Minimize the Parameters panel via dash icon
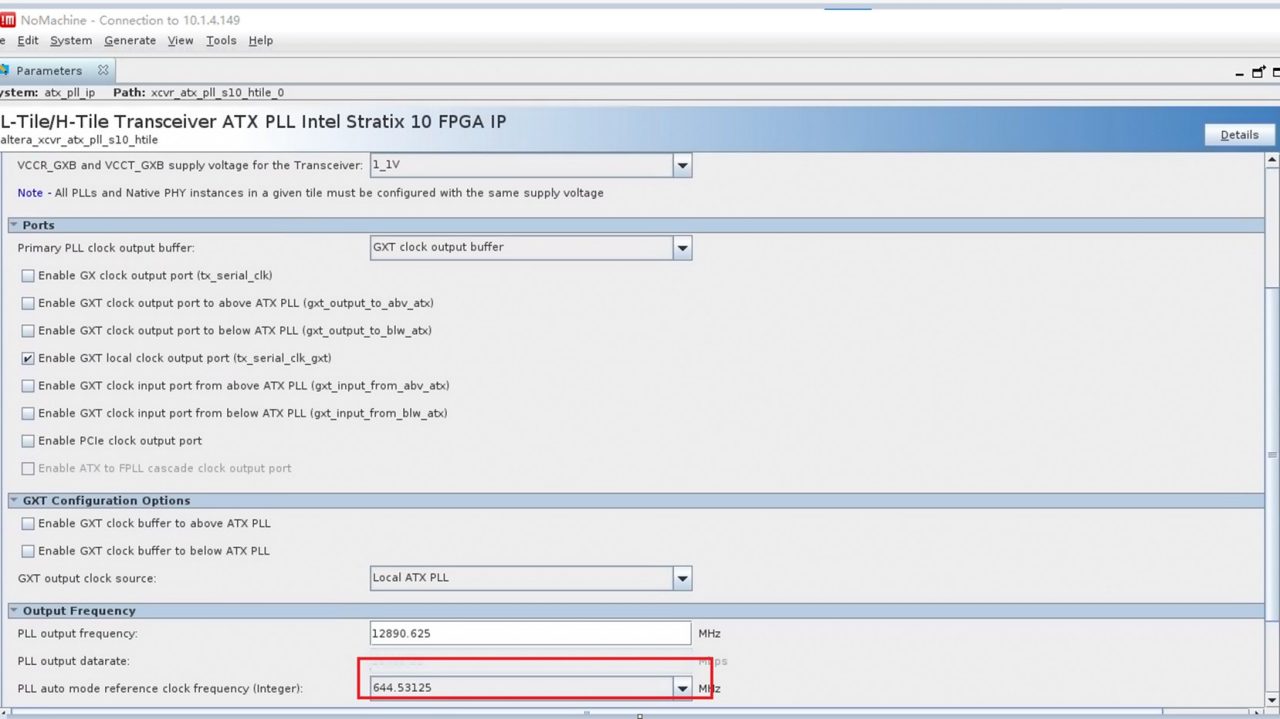Screen dimensions: 1280x719 point(1240,73)
